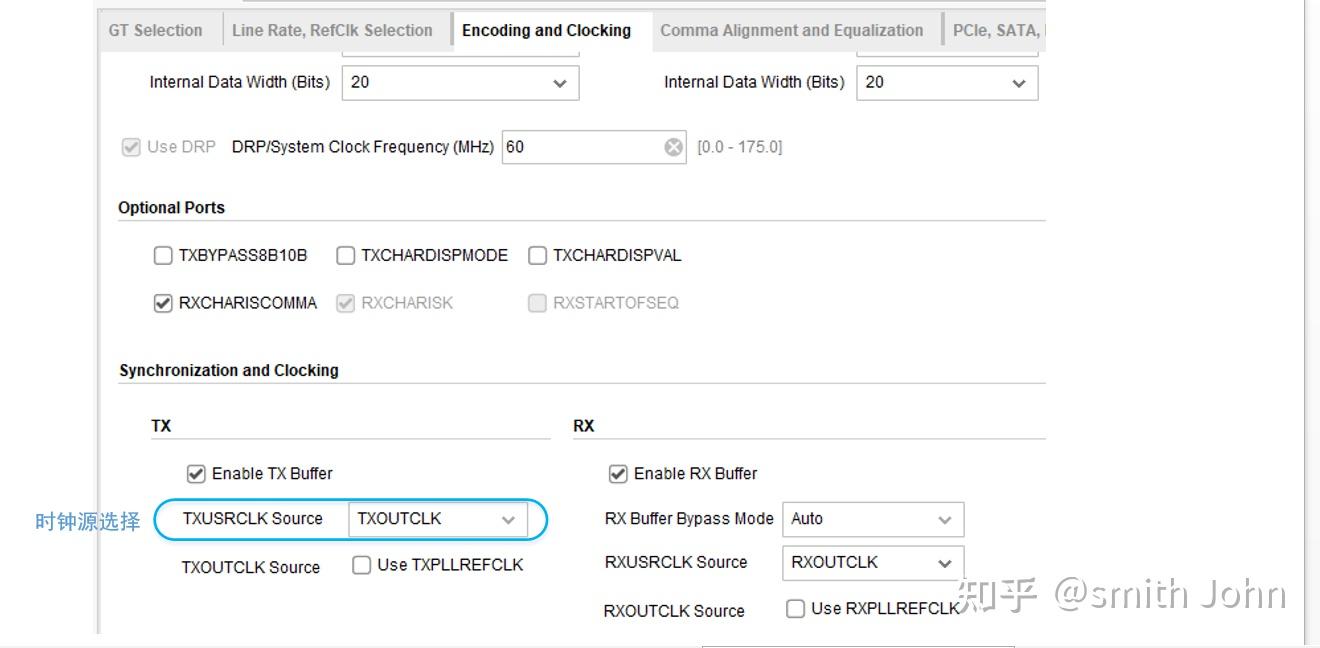1320x648 pixels.
Task: Select the PCIe, SATA tab
Action: 996,30
